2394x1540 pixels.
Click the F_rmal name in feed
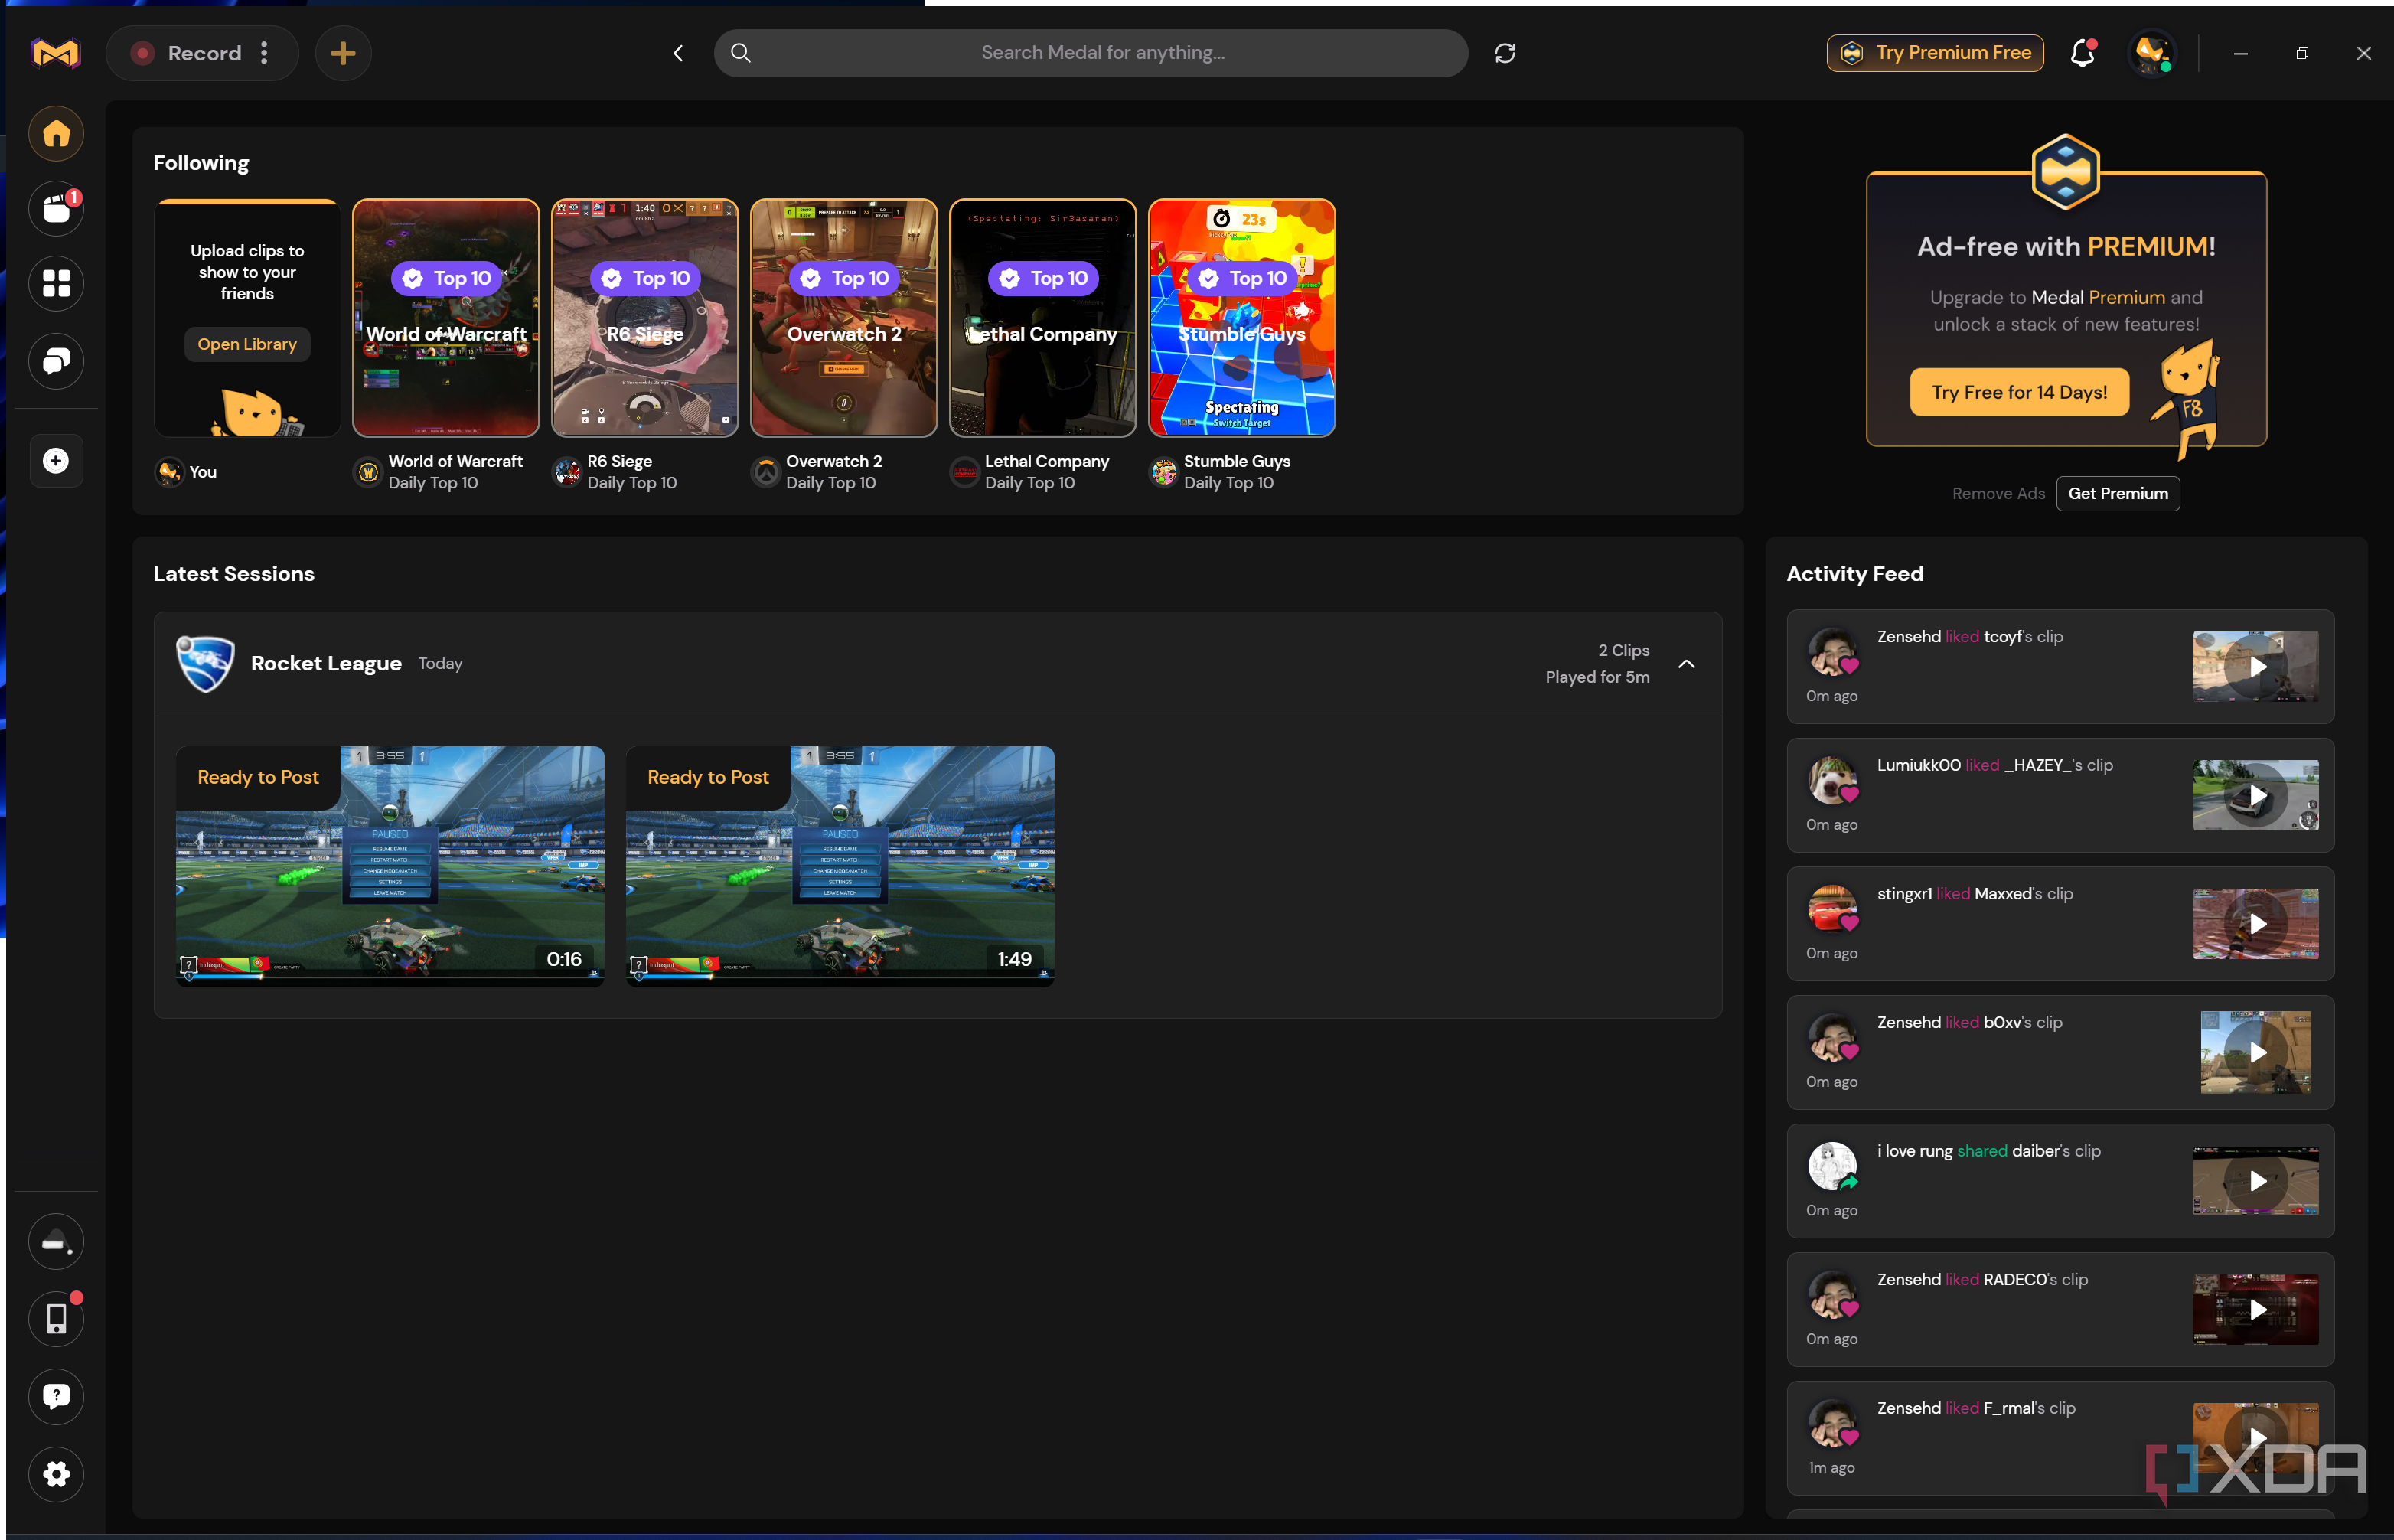[2009, 1409]
